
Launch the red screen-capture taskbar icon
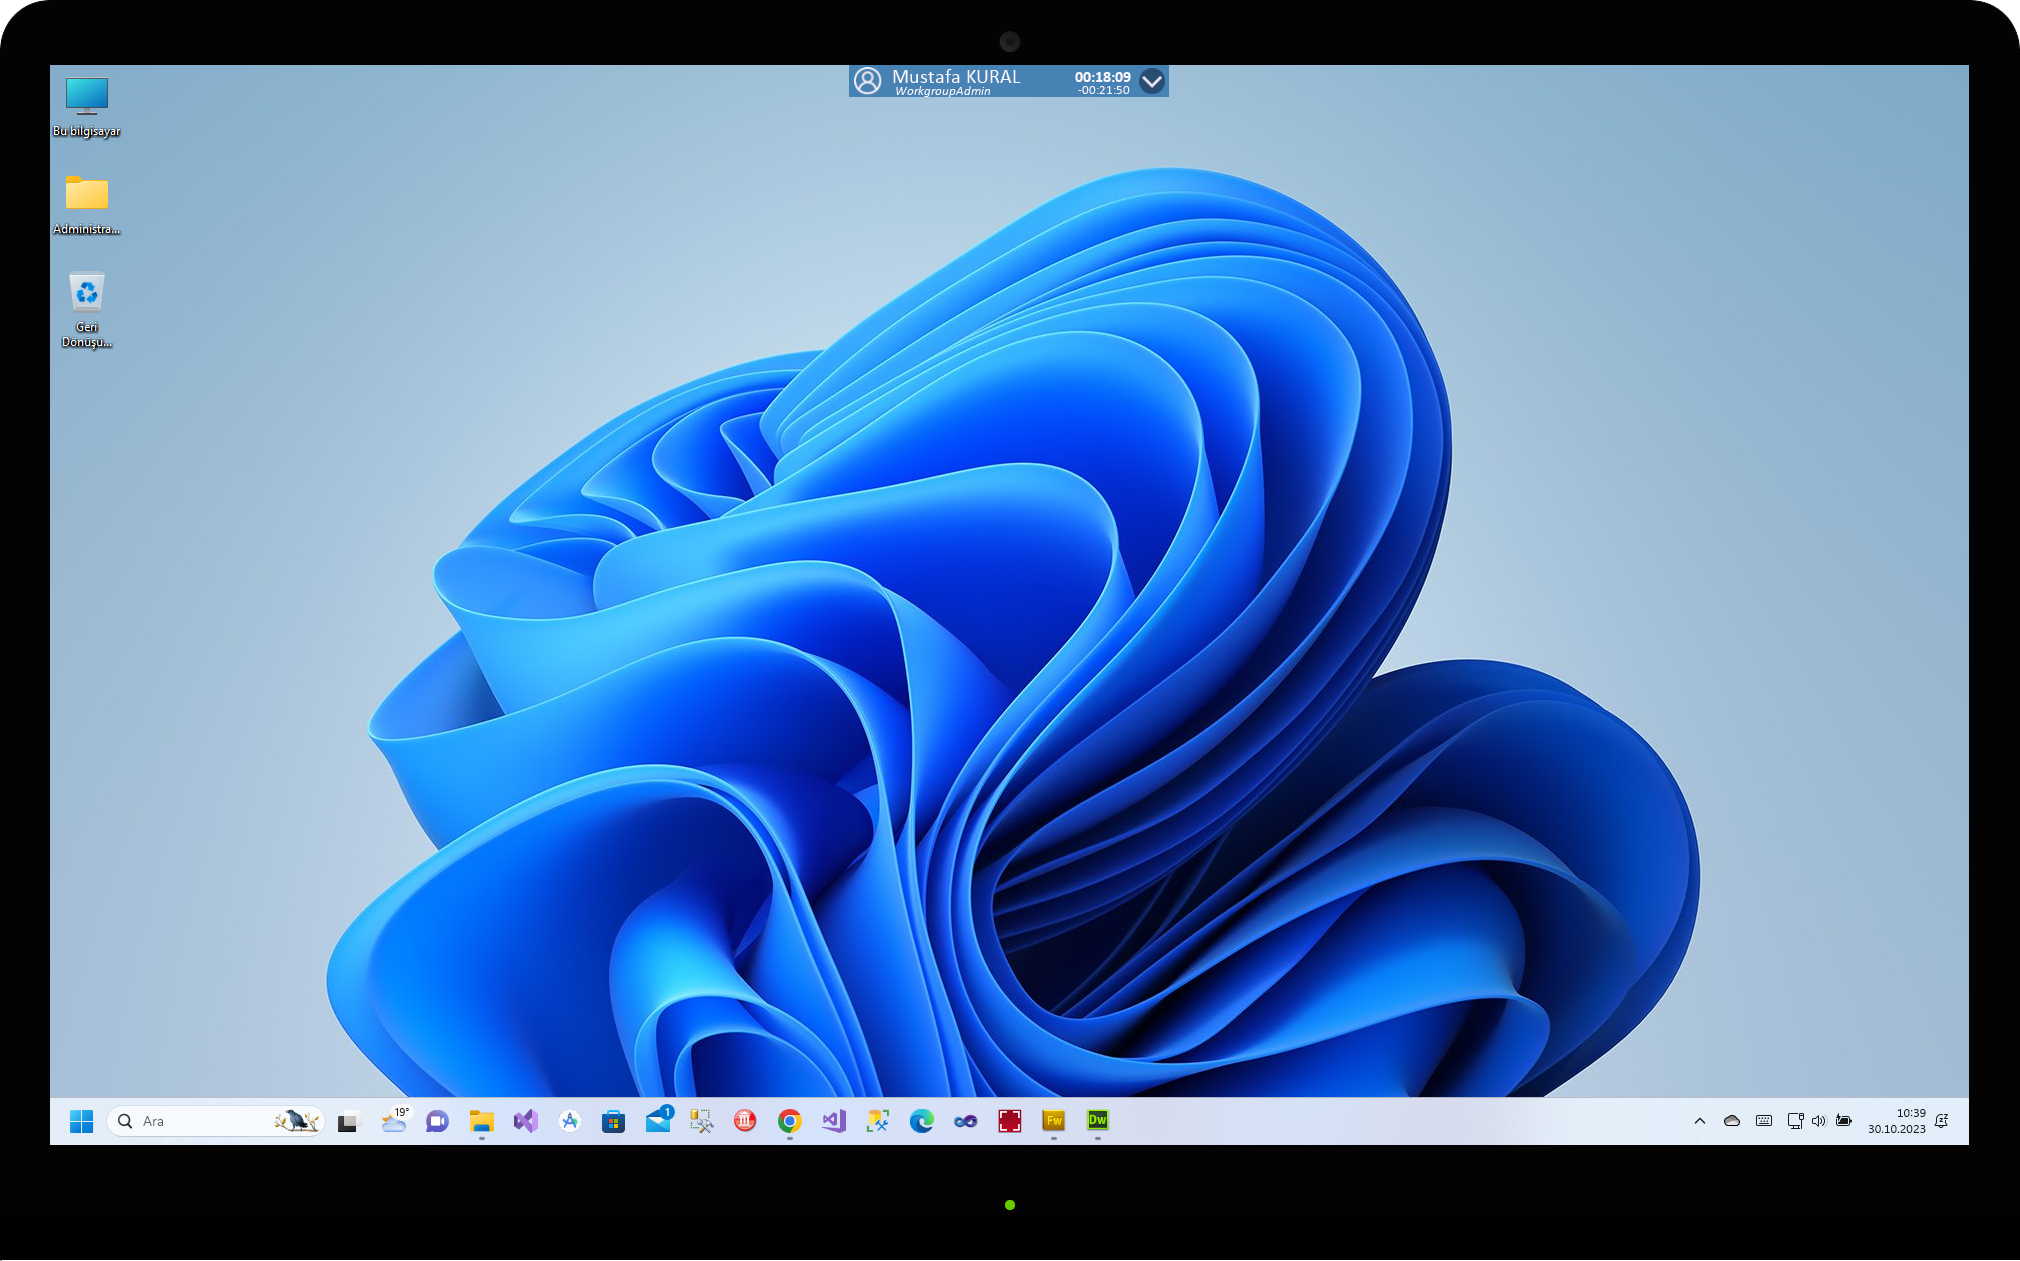click(1010, 1121)
